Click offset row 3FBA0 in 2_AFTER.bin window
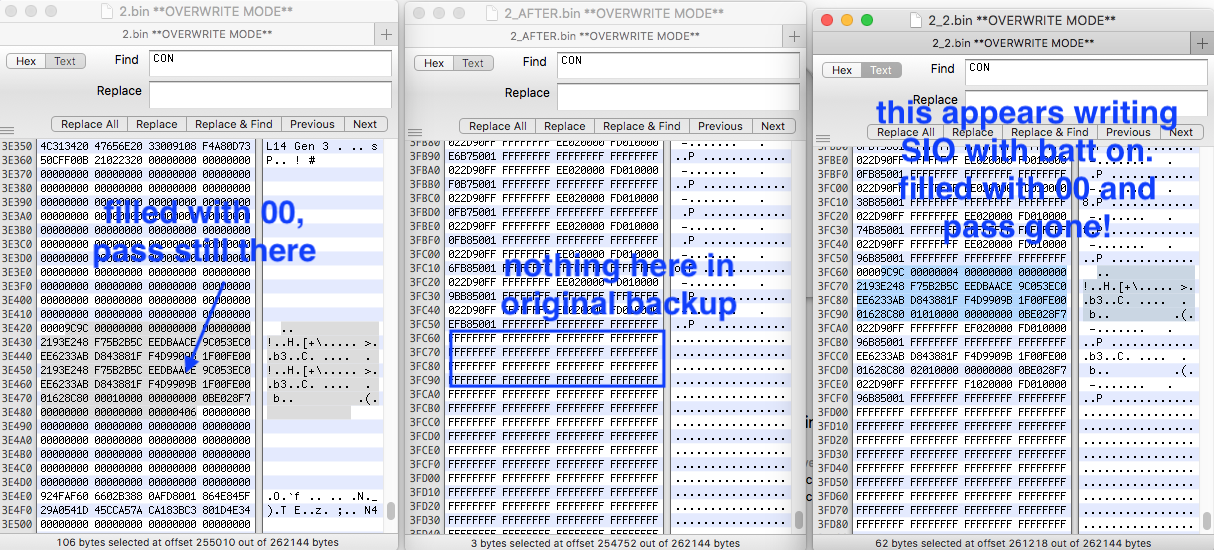1214x550 pixels. point(426,171)
